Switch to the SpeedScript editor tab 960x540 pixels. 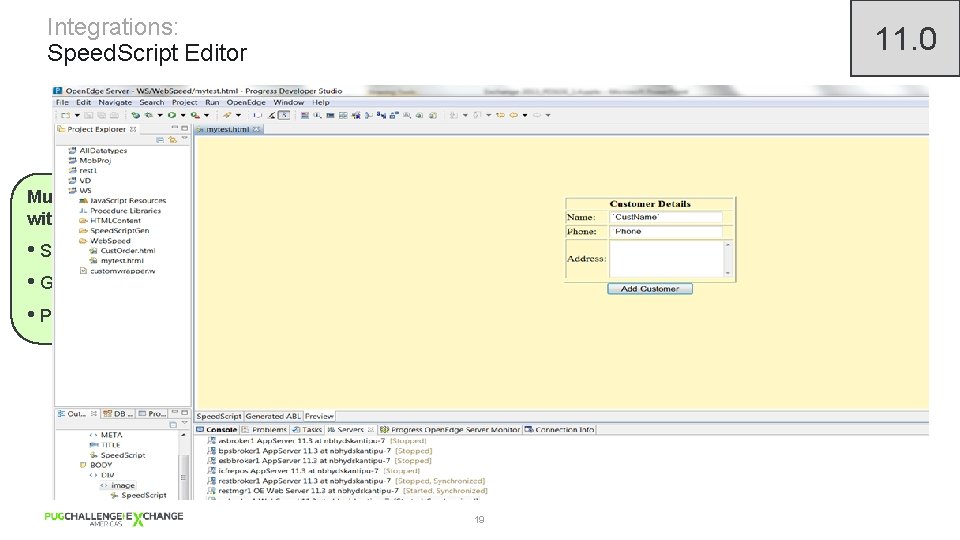coord(219,416)
